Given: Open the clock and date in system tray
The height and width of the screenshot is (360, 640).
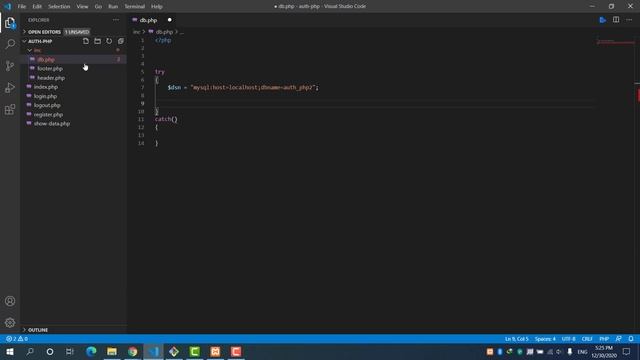Looking at the screenshot, I should coord(604,351).
